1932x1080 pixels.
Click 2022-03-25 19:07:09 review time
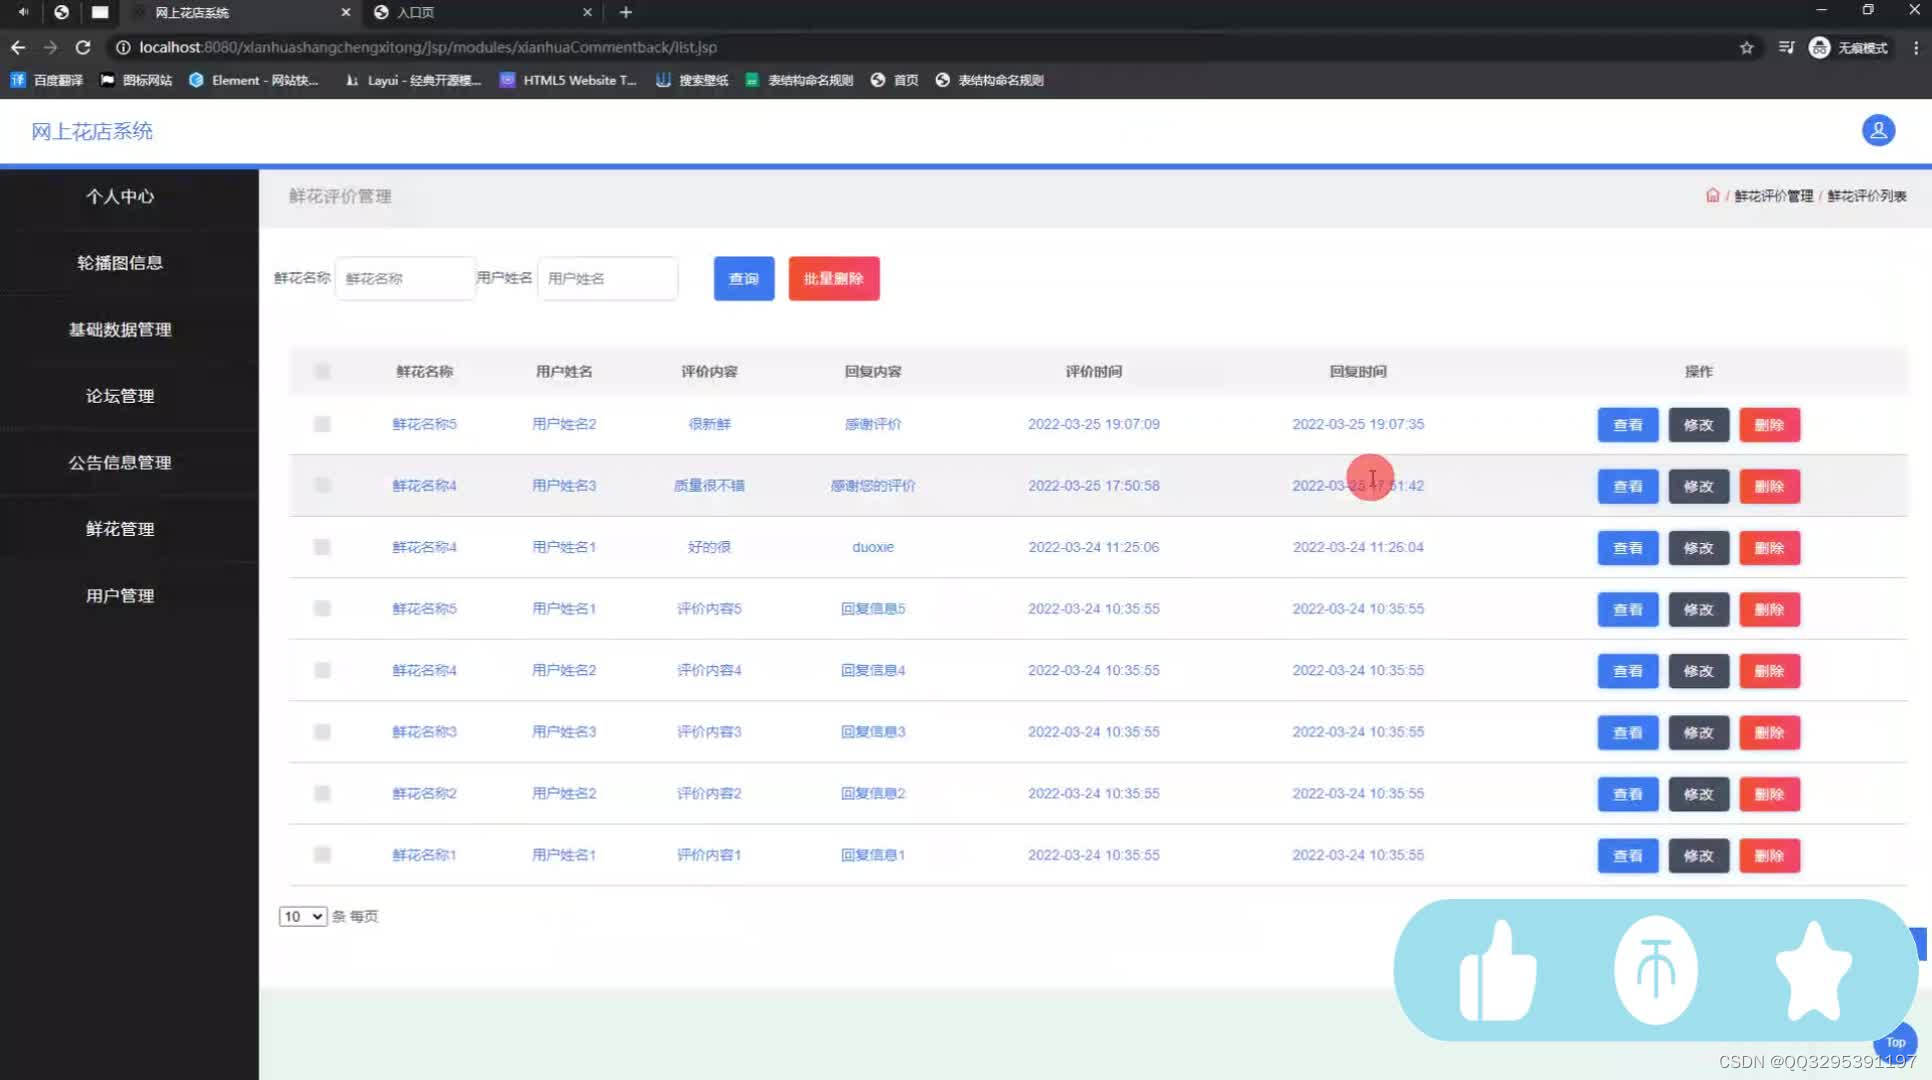pyautogui.click(x=1093, y=424)
